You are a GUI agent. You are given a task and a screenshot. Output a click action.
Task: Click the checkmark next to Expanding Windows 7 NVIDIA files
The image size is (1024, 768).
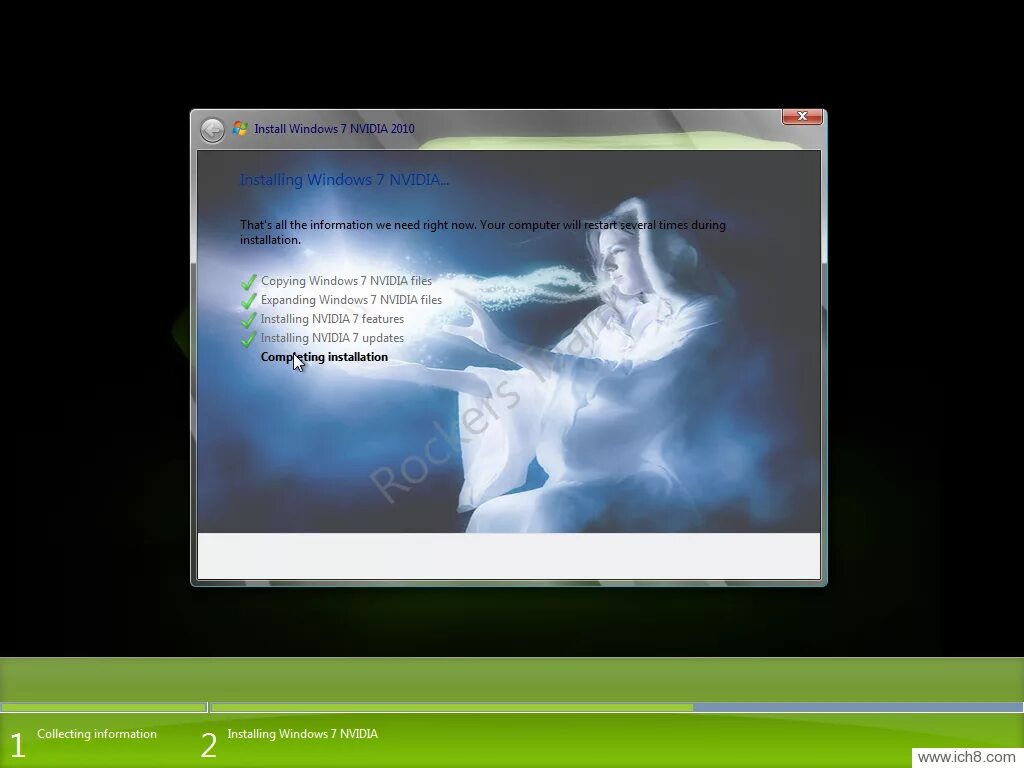[x=247, y=300]
